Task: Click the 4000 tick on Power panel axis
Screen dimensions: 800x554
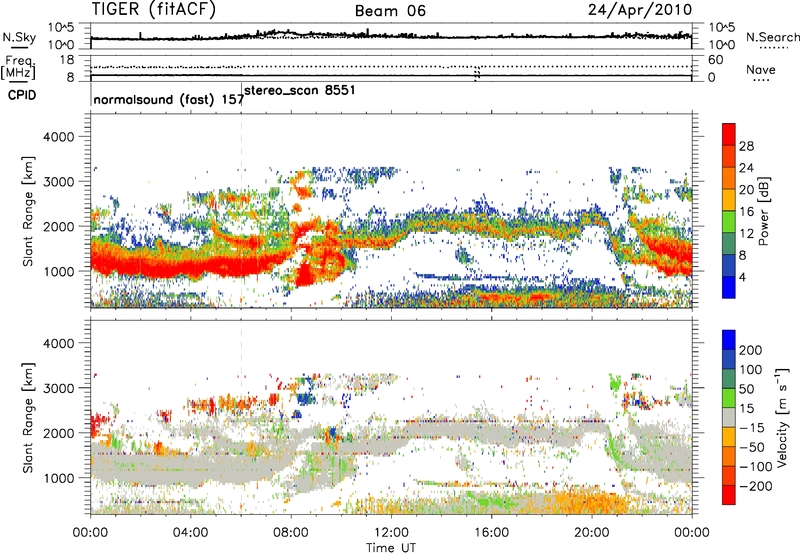Action: click(x=58, y=137)
